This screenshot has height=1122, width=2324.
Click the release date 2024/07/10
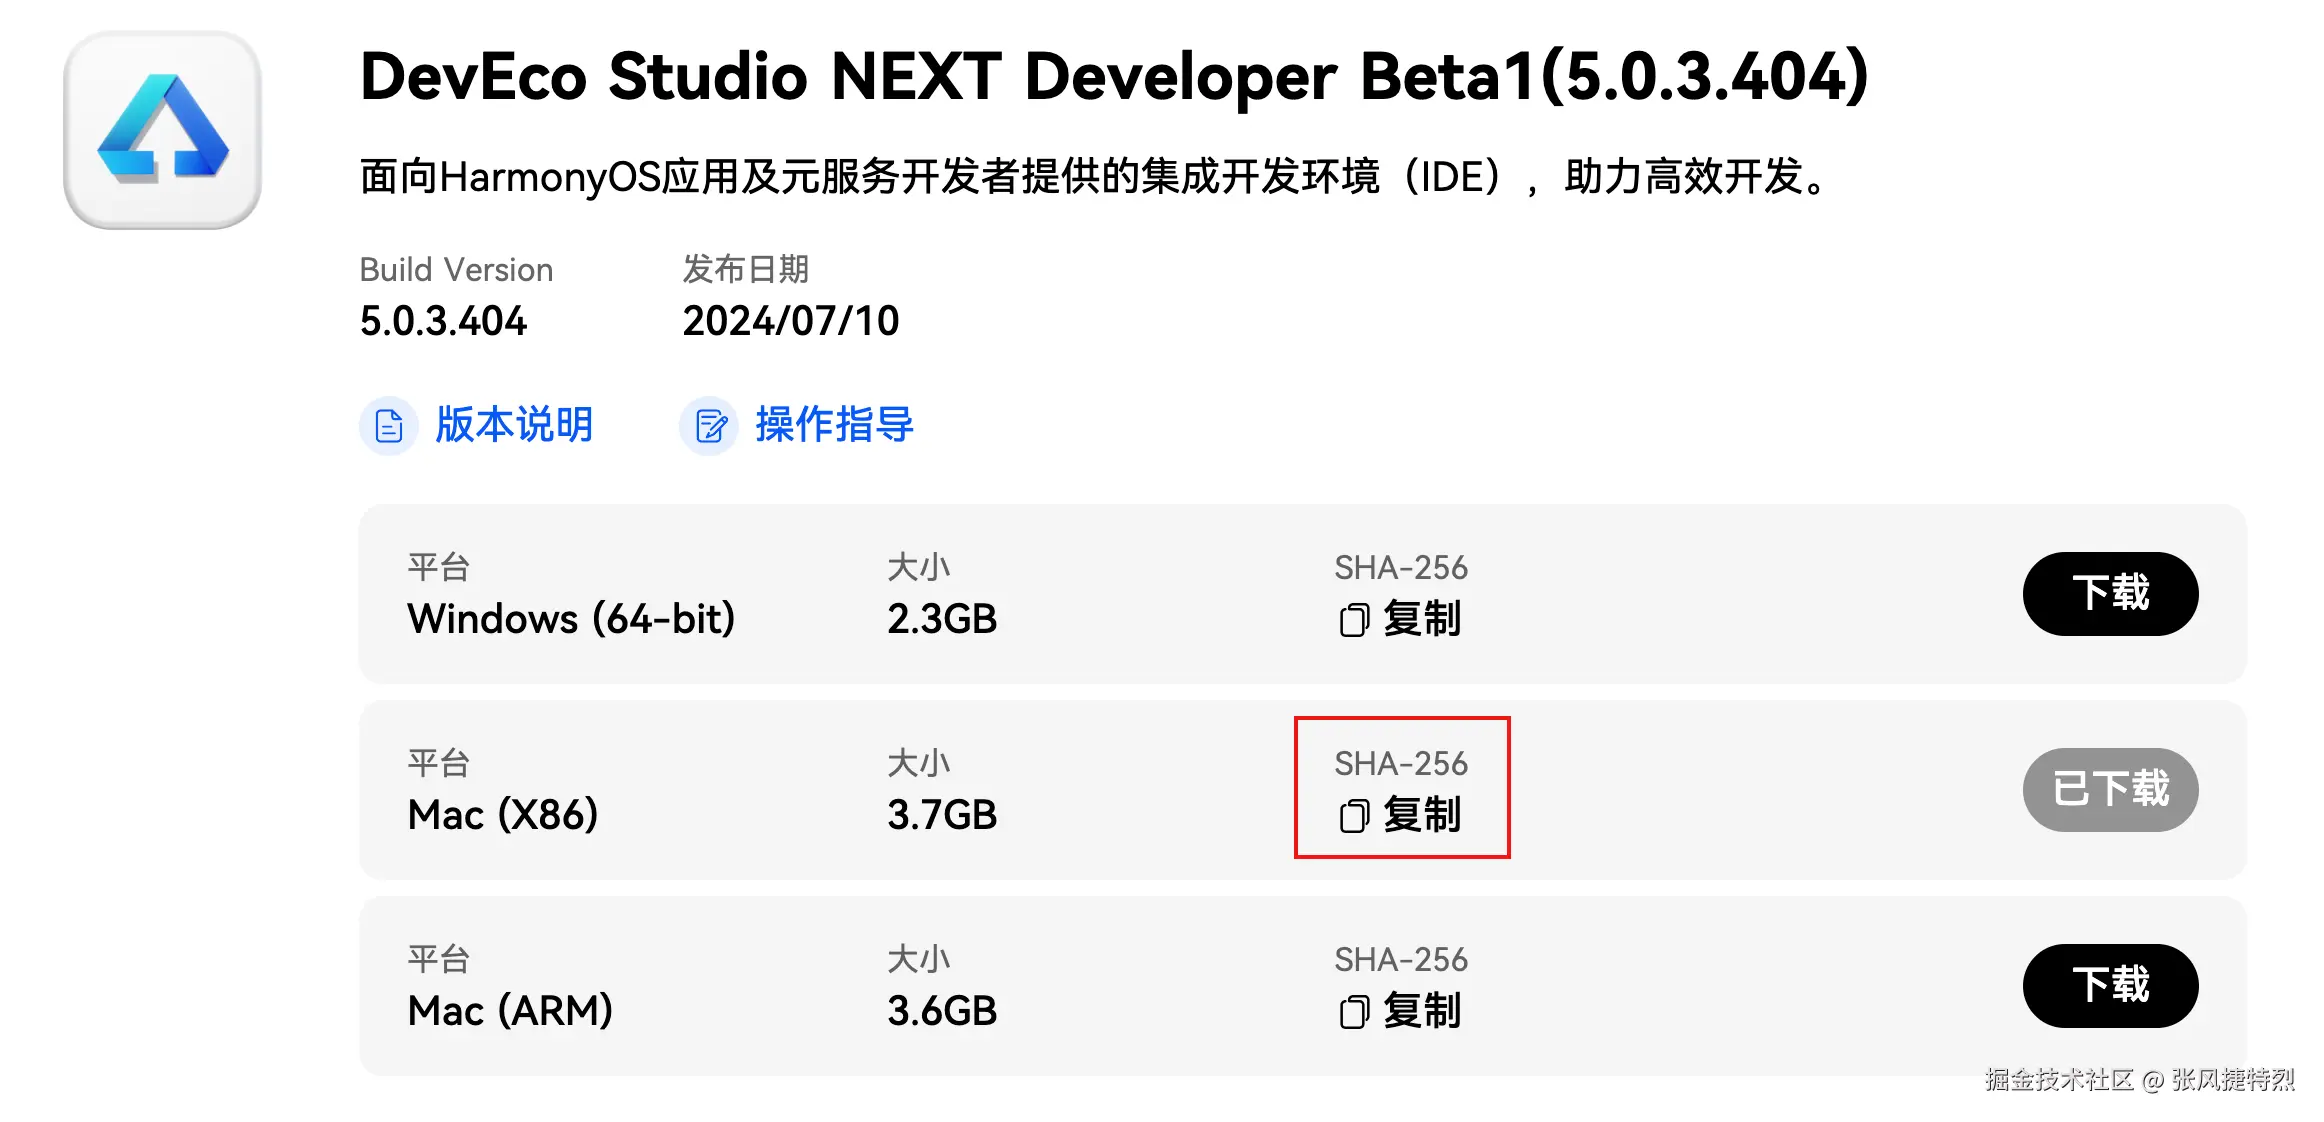791,321
